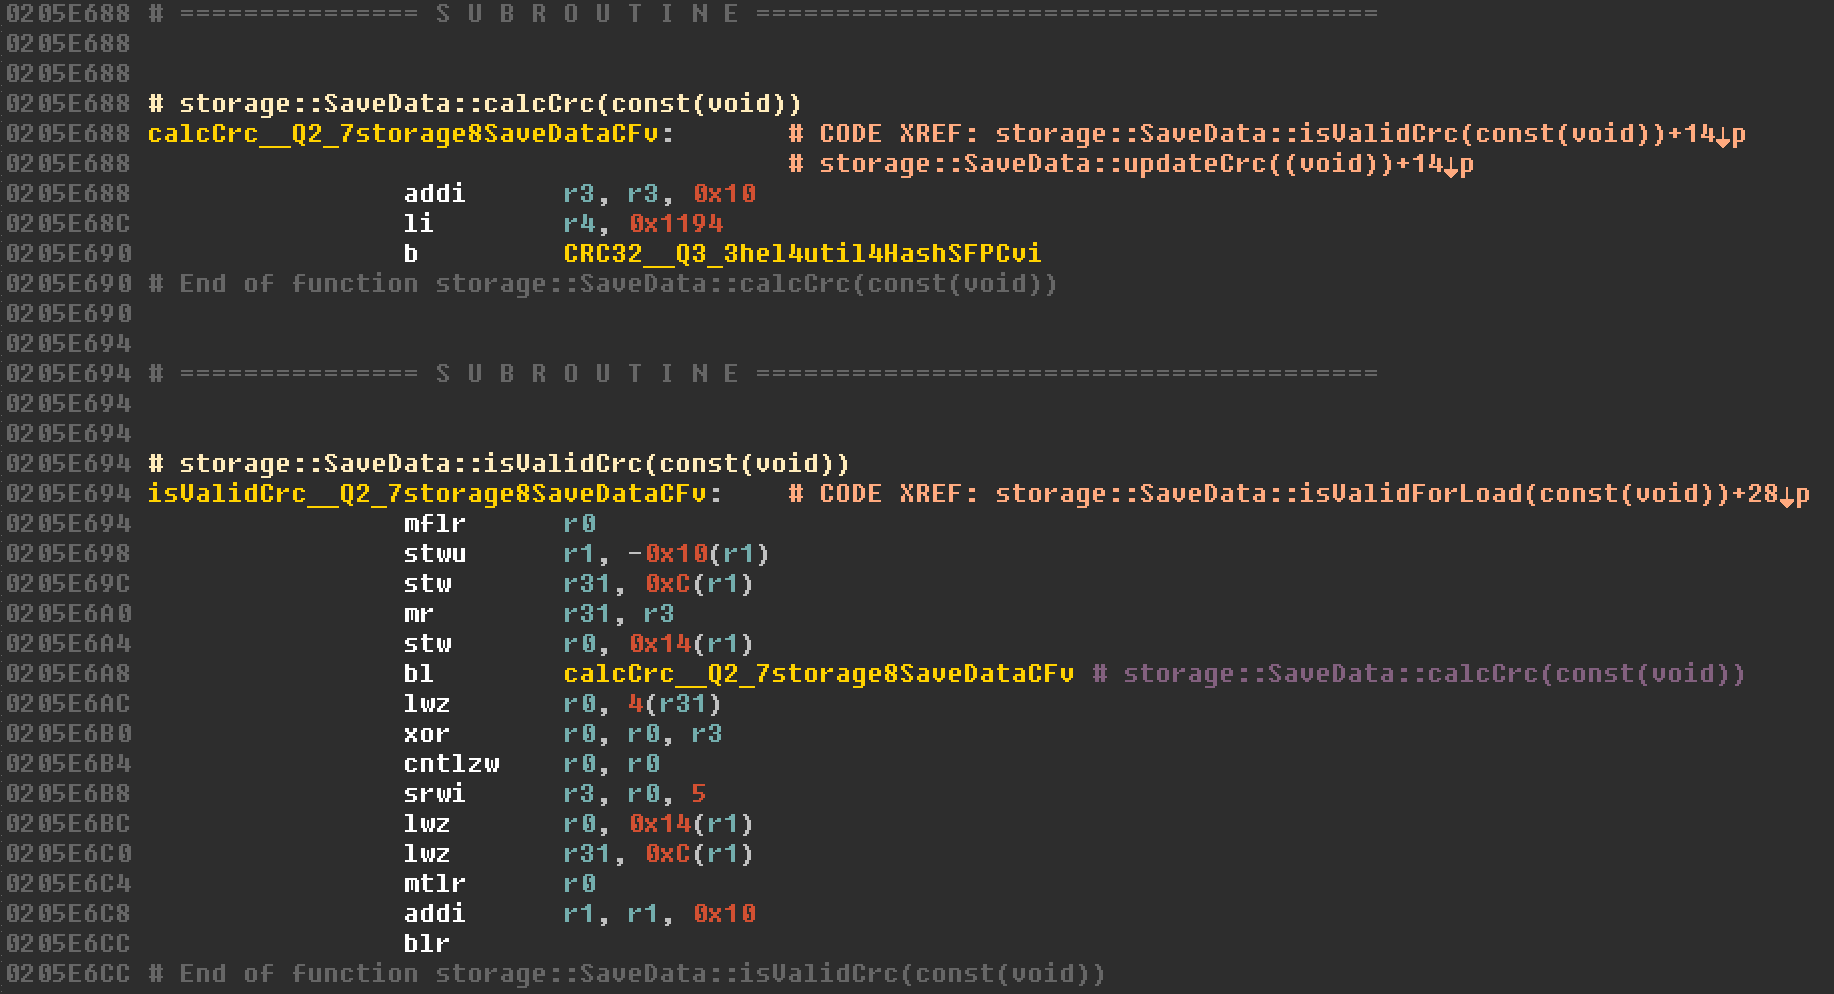1834x994 pixels.
Task: Select the mflr instruction mnemonic
Action: [435, 524]
